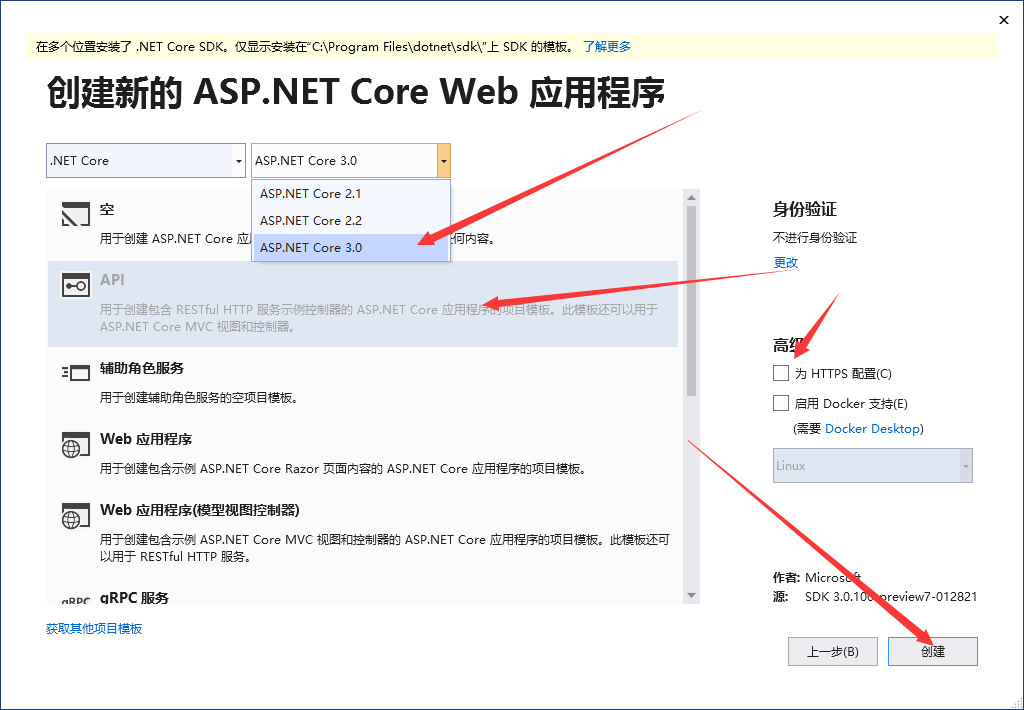The height and width of the screenshot is (710, 1024).
Task: Choose ASP.NET Core 2.1 from the list
Action: [x=351, y=194]
